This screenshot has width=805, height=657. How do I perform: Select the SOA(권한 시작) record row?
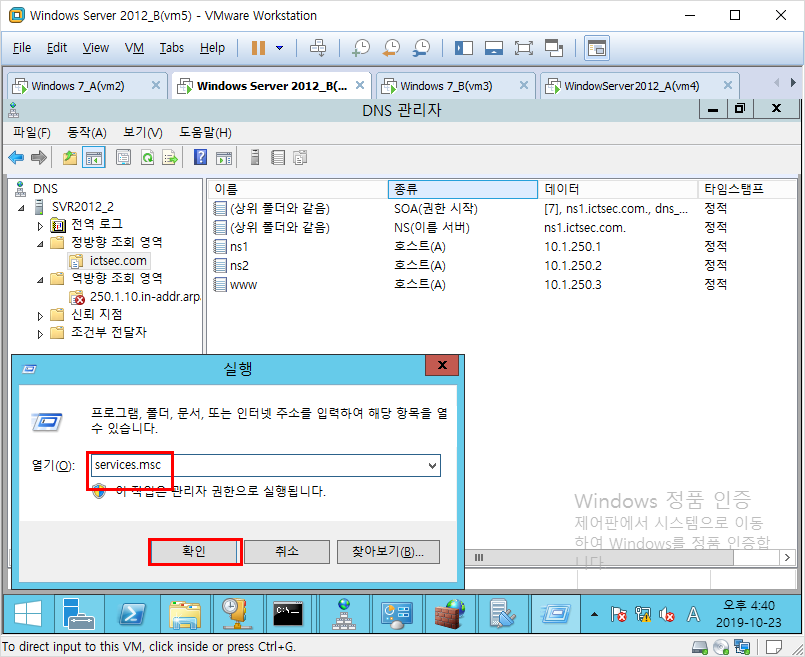[x=503, y=208]
